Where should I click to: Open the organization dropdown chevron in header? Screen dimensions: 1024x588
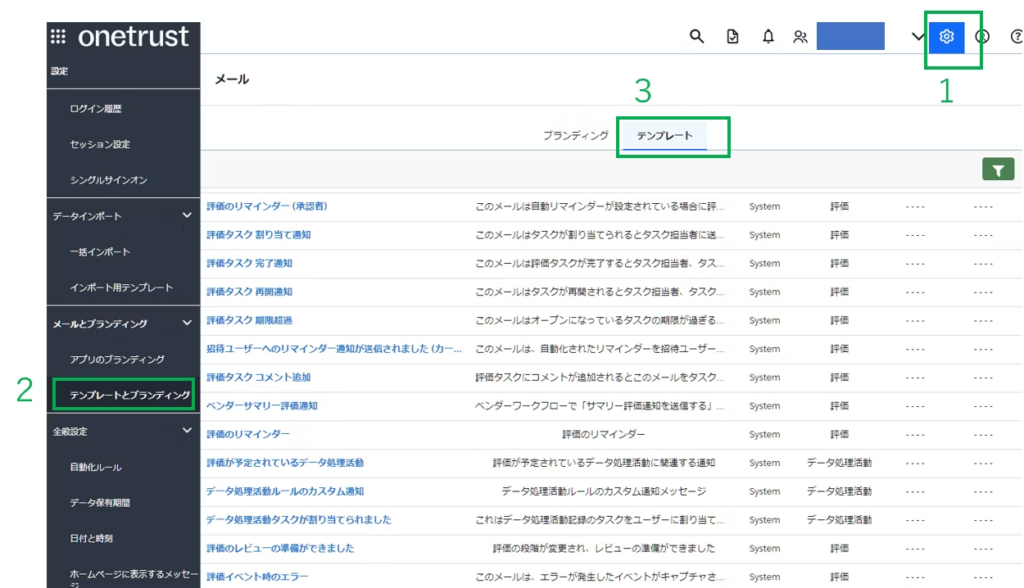coord(918,37)
